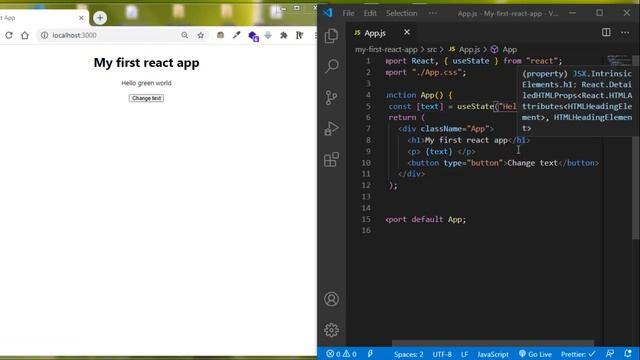640x360 pixels.
Task: Select JavaScript language mode
Action: pyautogui.click(x=493, y=354)
